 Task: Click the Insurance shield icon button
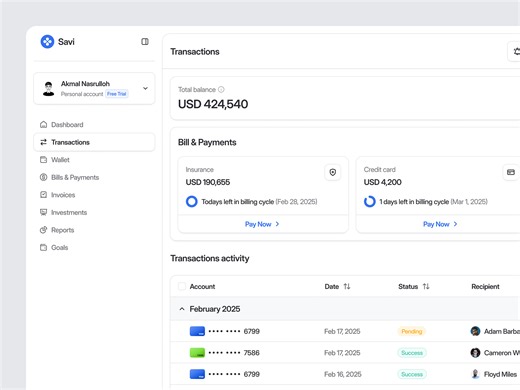pos(333,172)
